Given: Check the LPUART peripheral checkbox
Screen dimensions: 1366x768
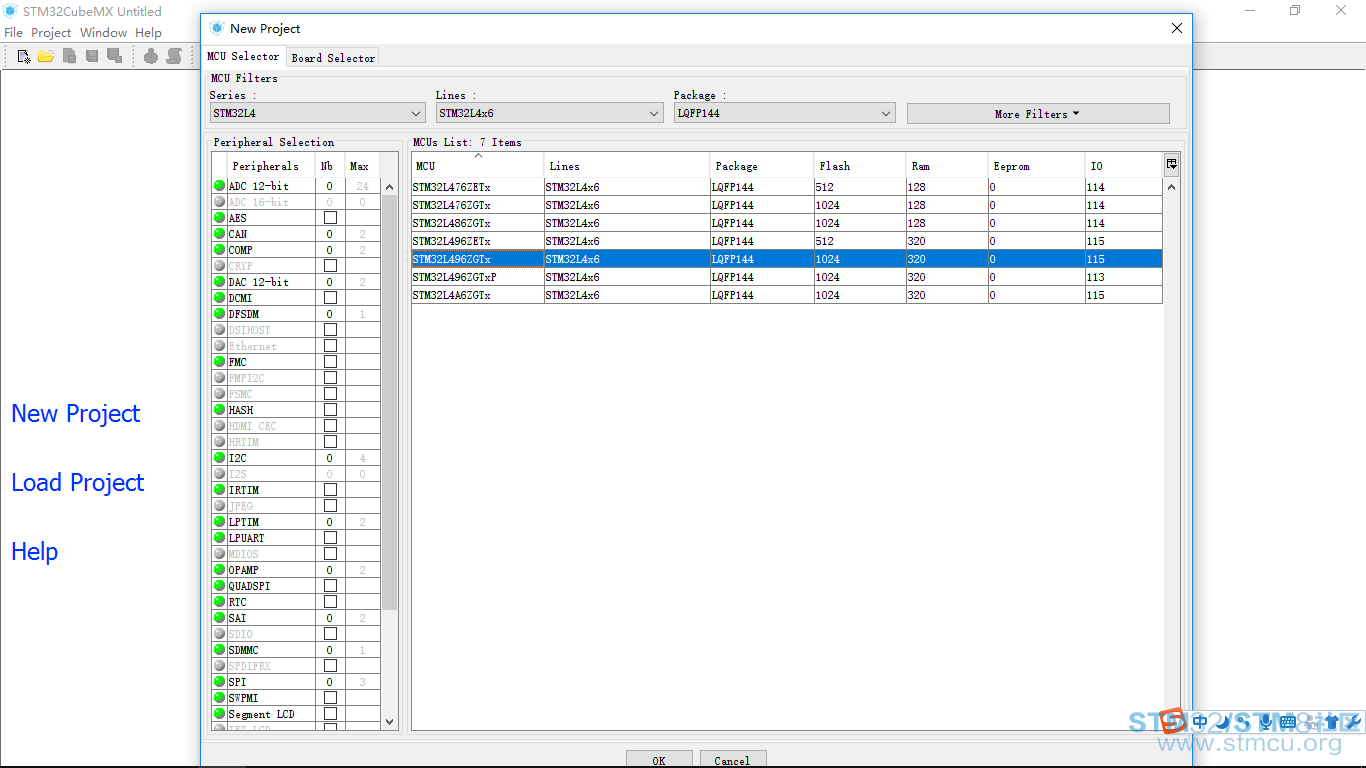Looking at the screenshot, I should (330, 538).
